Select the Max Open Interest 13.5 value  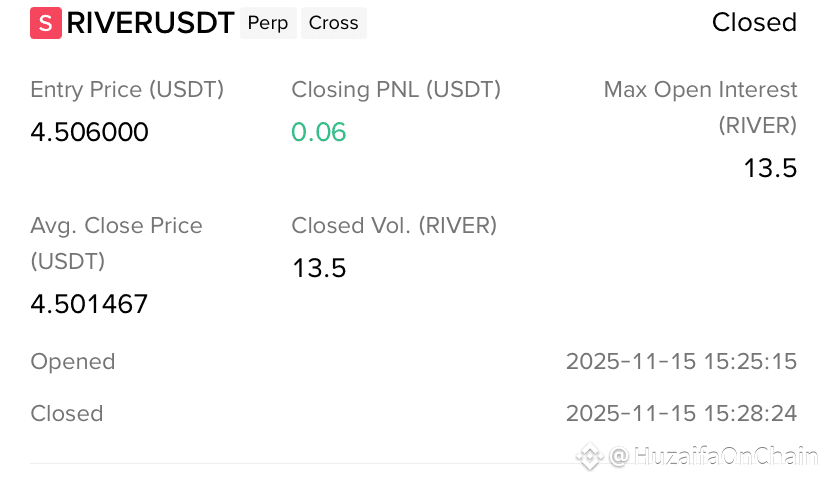[770, 168]
